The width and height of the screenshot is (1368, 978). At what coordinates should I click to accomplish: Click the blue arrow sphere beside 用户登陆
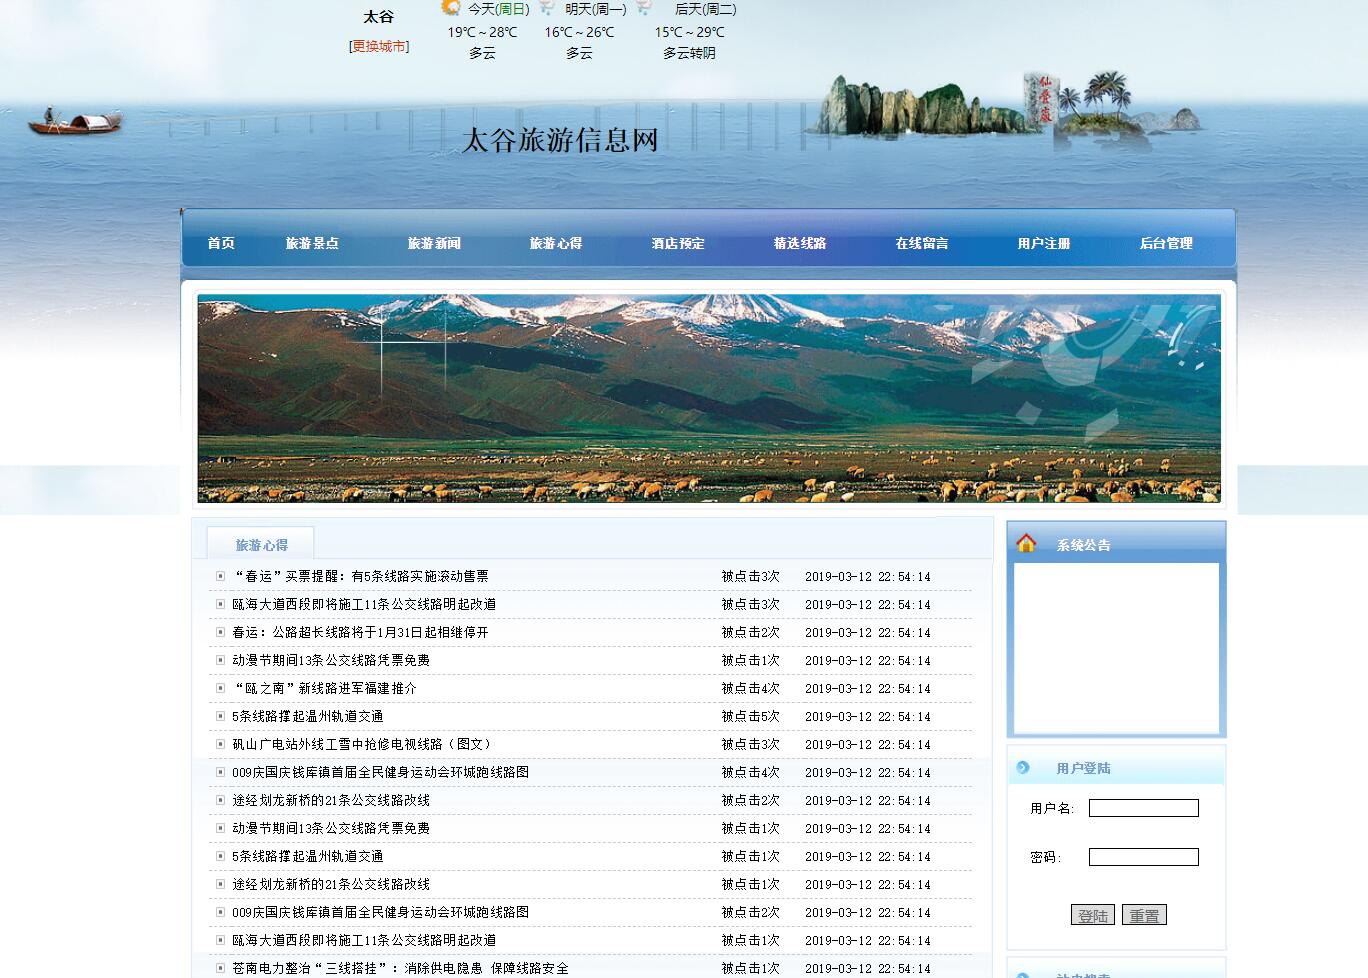(x=1023, y=767)
